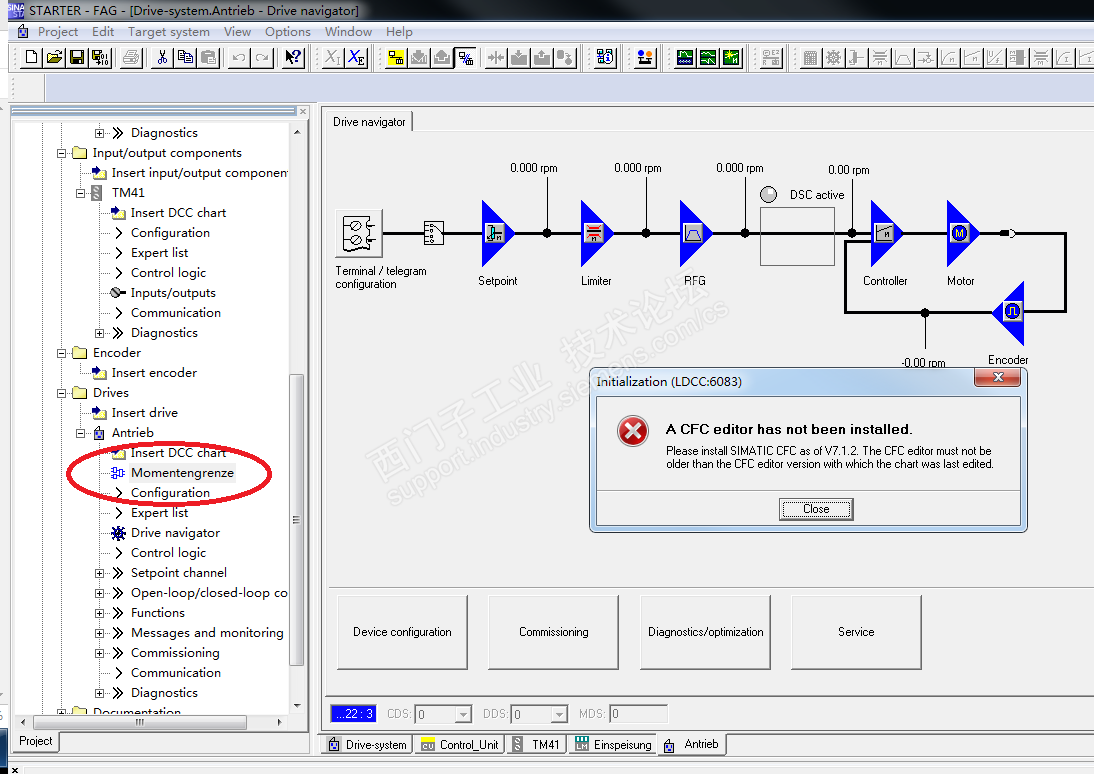Switch to the Drive-system bottom tab

[x=367, y=745]
